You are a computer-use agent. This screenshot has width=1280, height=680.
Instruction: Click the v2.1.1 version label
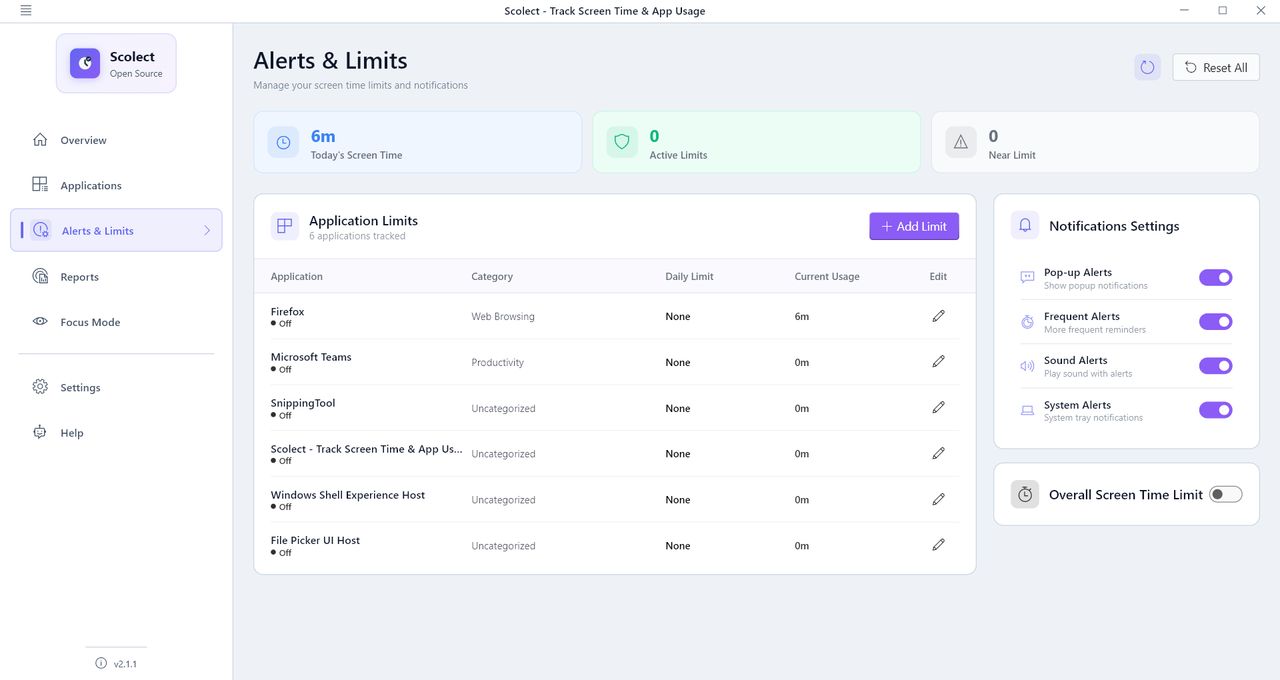tap(125, 663)
